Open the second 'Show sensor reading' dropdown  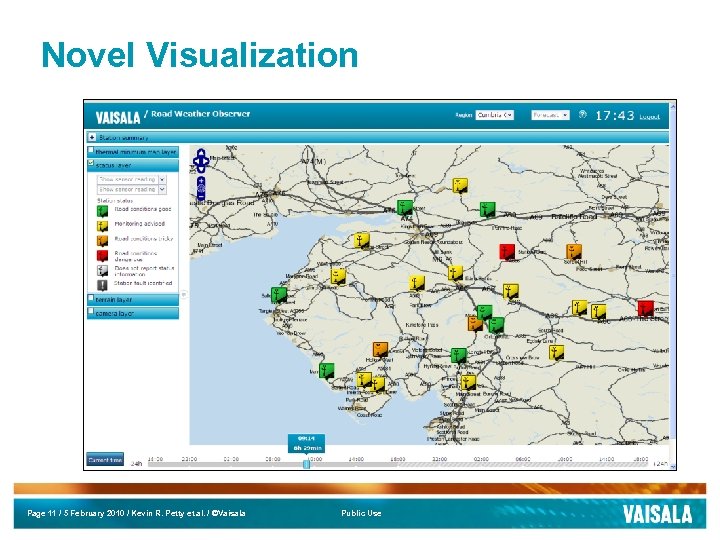tap(132, 189)
